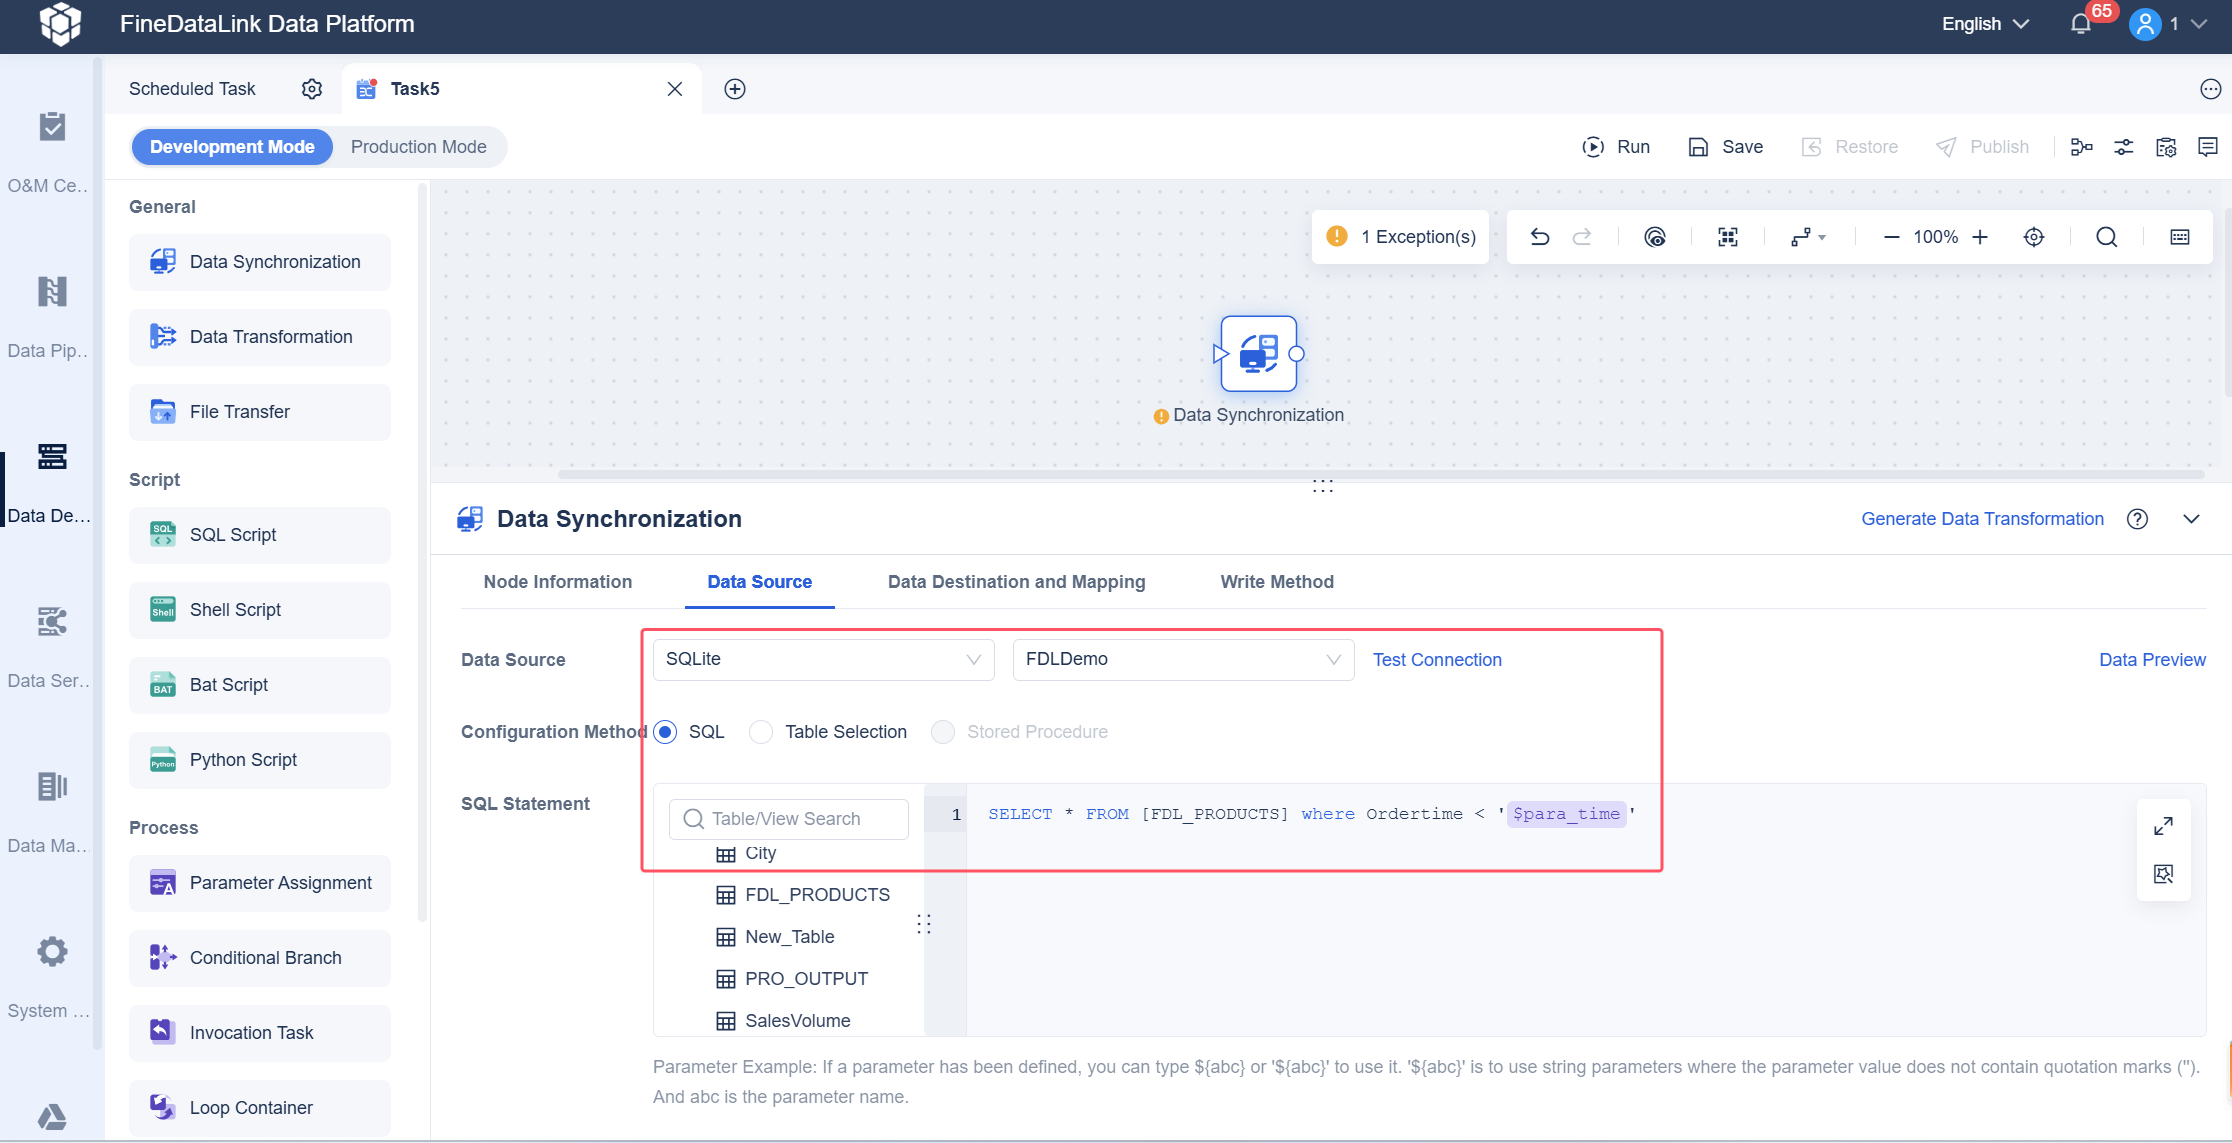
Task: Click the Test Connection link
Action: (1436, 660)
